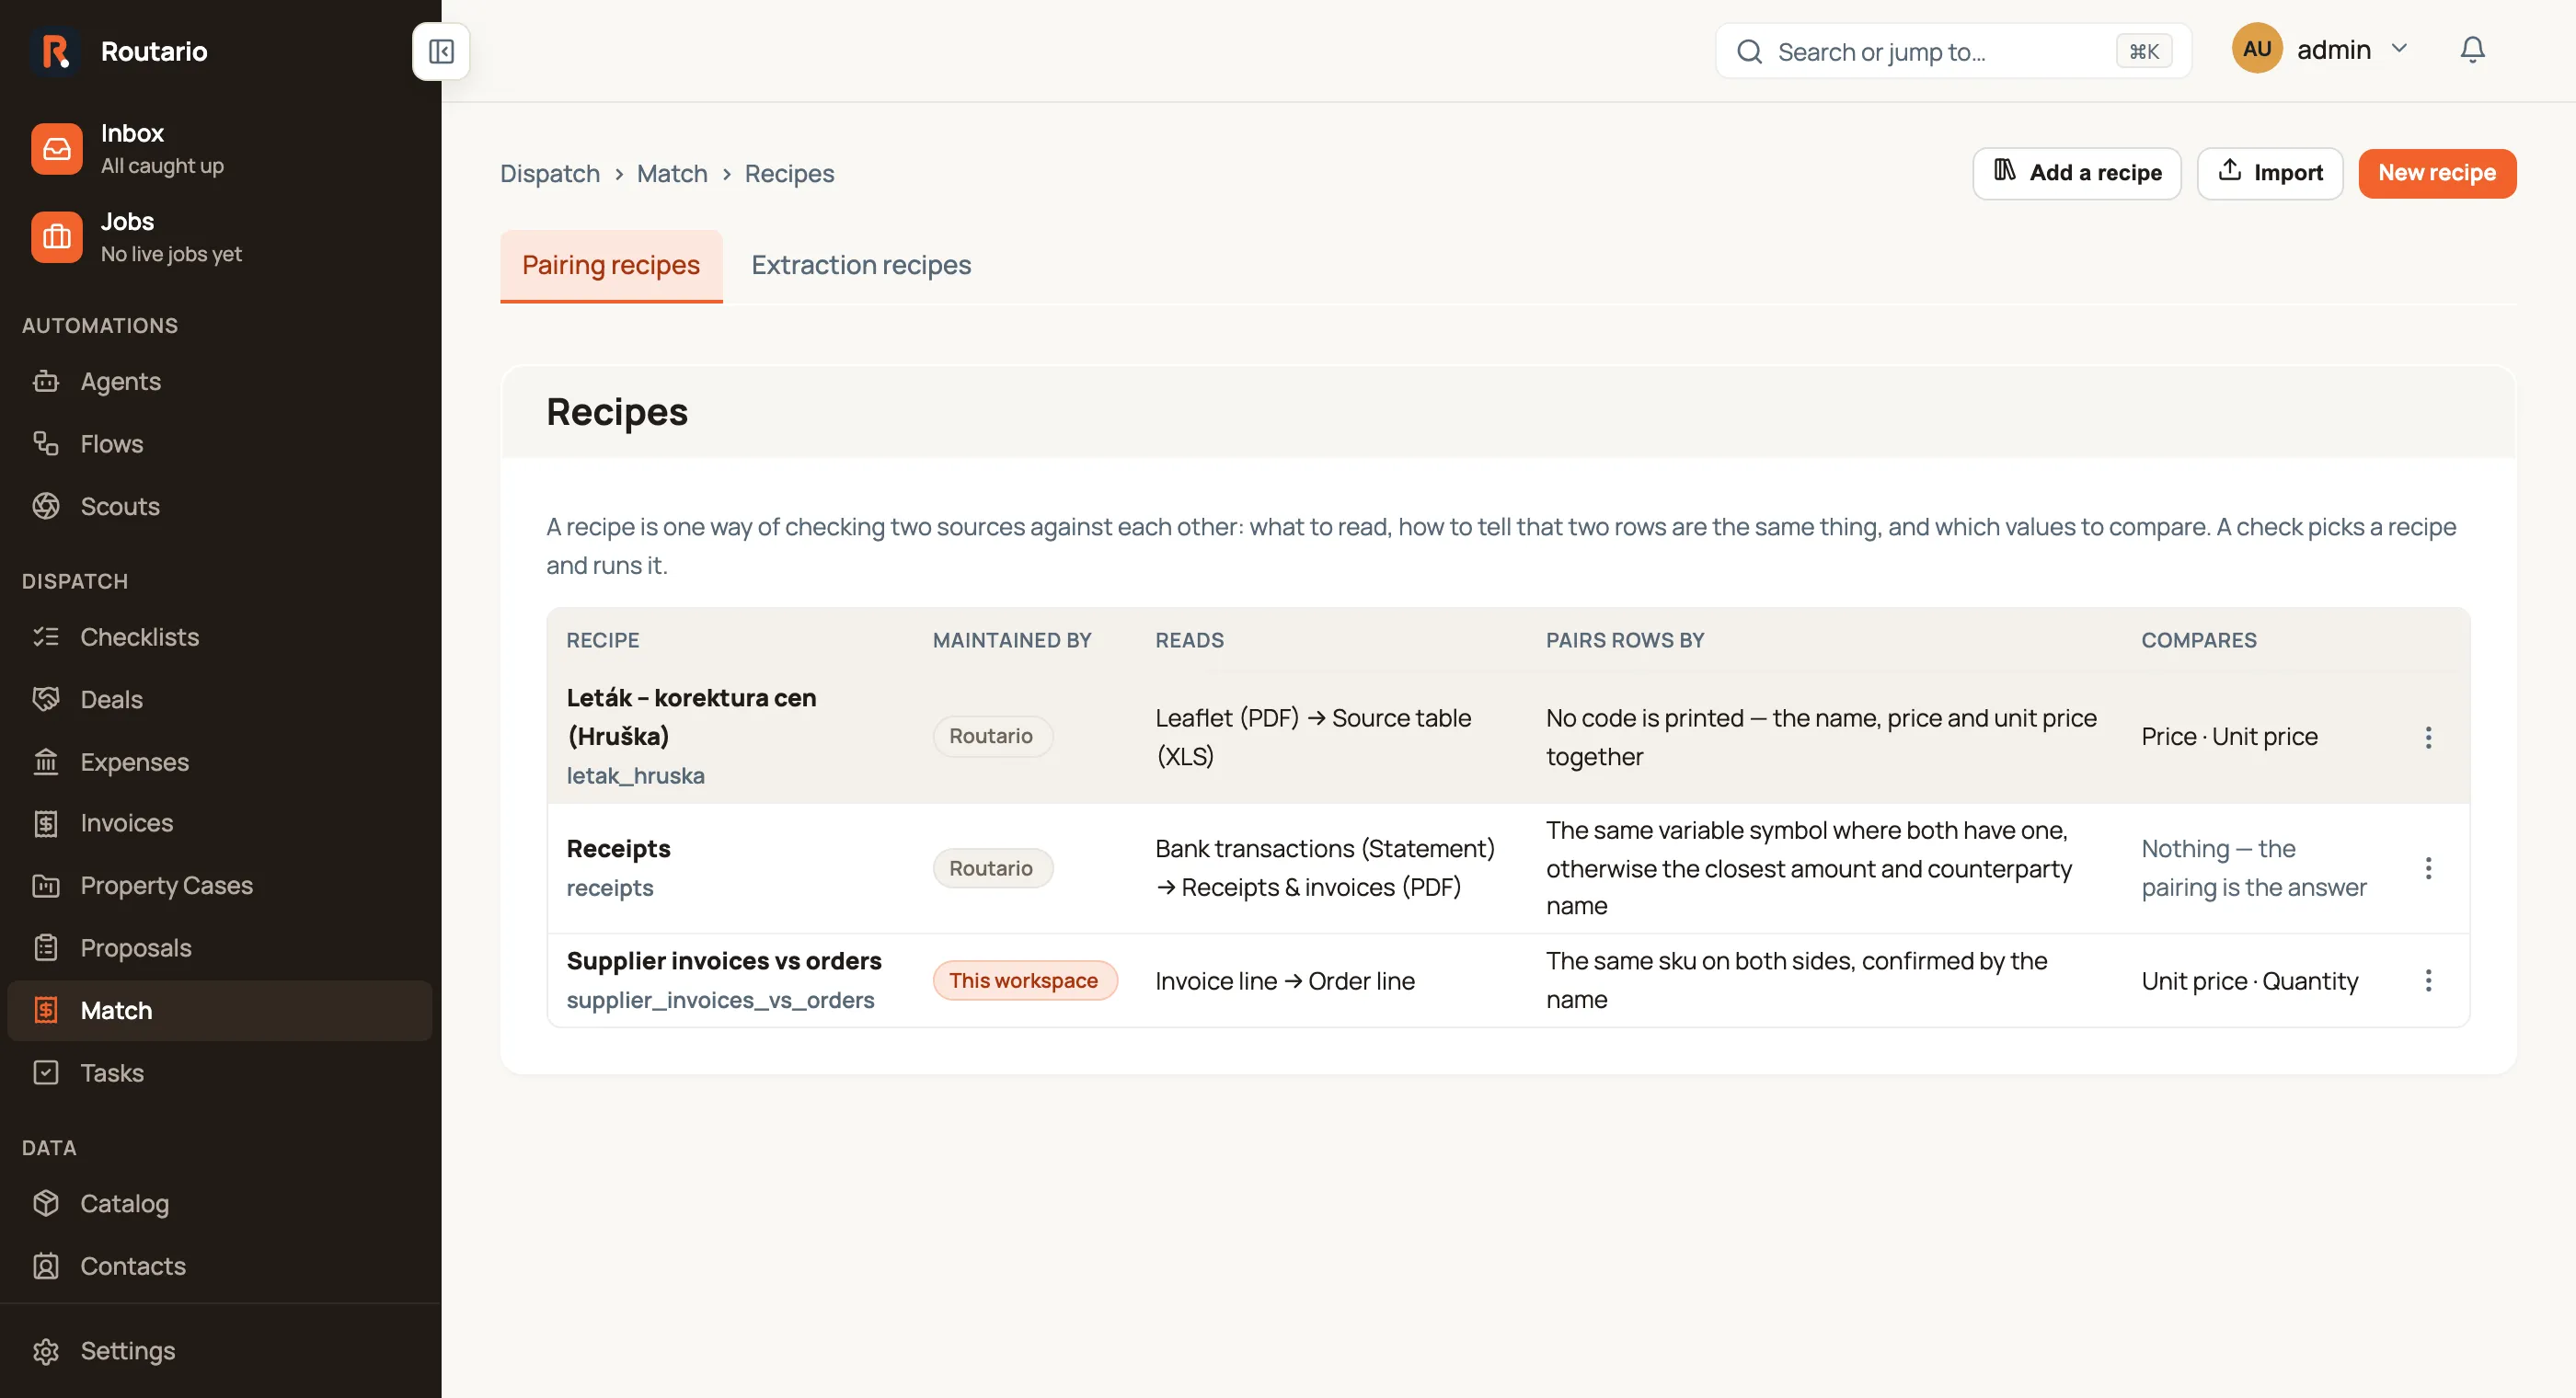Go to Property Cases

tap(220, 885)
